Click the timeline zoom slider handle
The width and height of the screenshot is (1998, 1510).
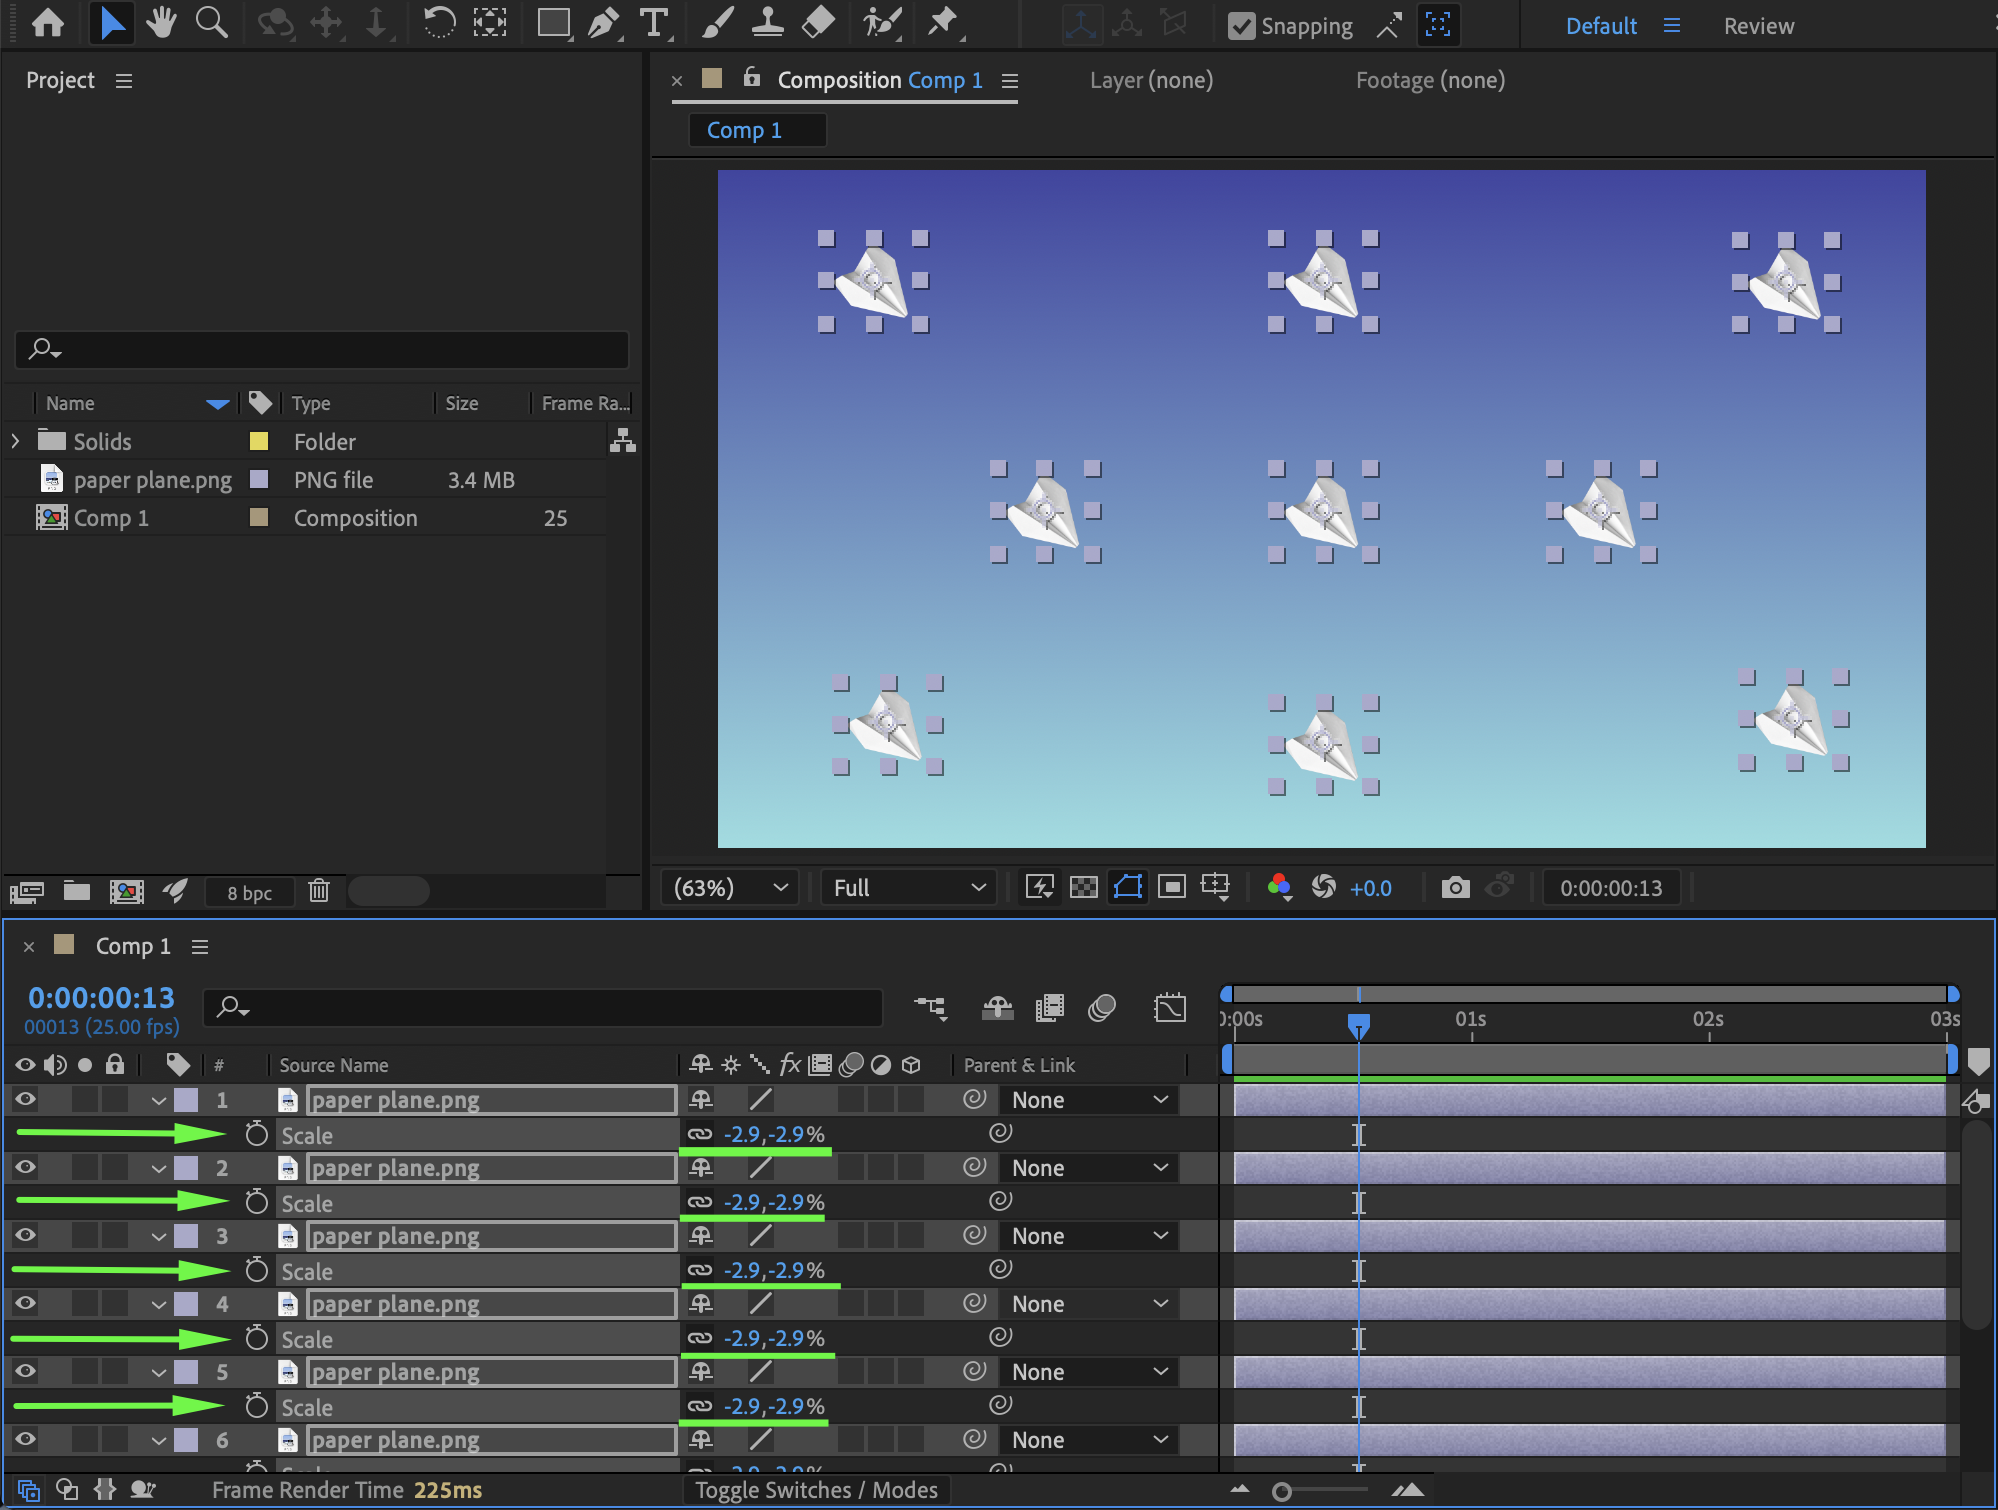pyautogui.click(x=1281, y=1492)
